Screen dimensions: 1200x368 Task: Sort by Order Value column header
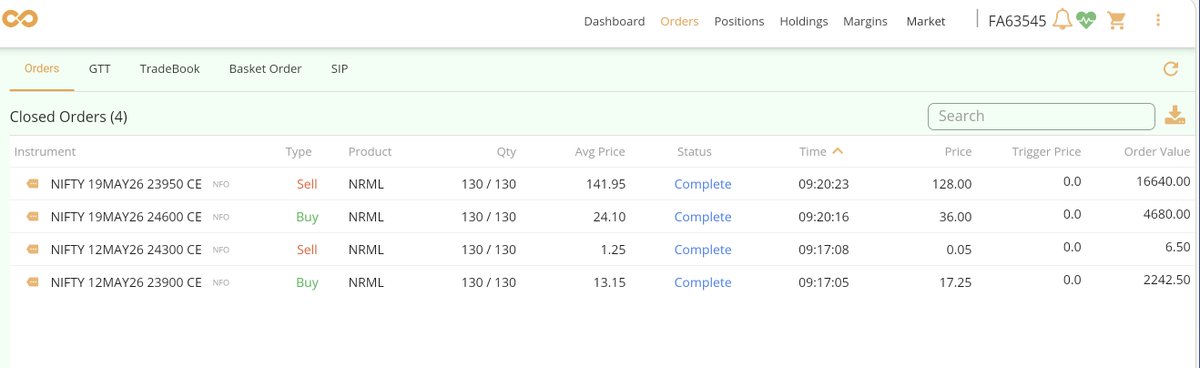(1158, 152)
